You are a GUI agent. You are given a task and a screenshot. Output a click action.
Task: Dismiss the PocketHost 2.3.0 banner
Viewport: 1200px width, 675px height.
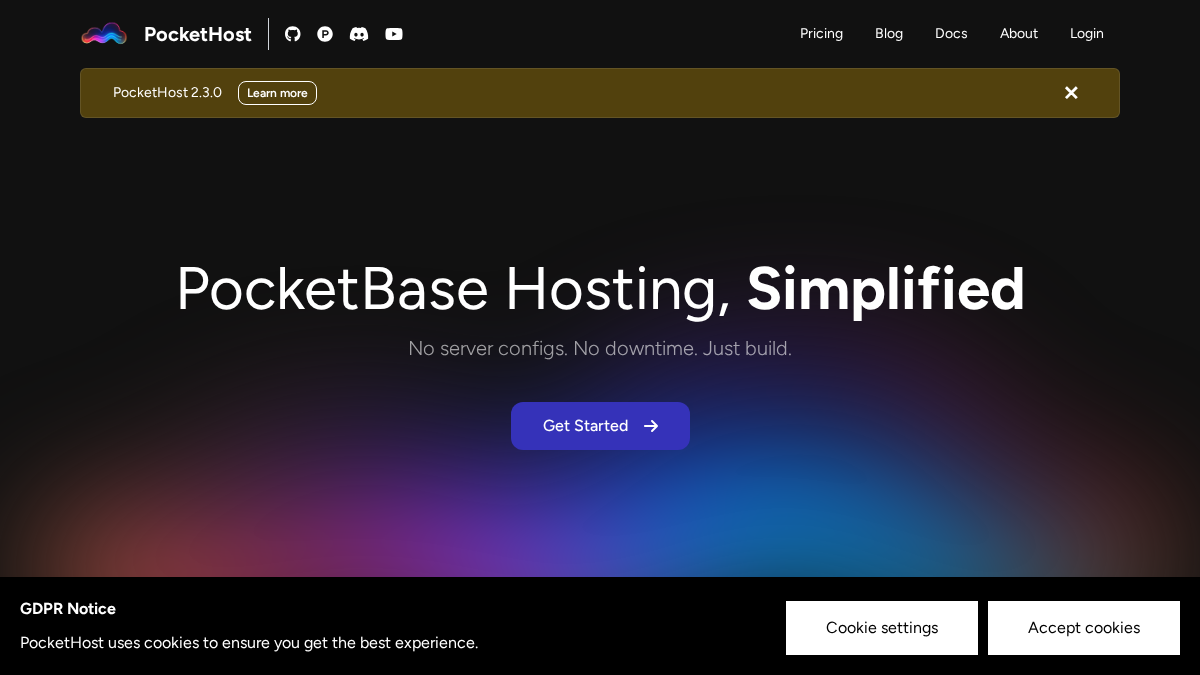coord(1071,93)
